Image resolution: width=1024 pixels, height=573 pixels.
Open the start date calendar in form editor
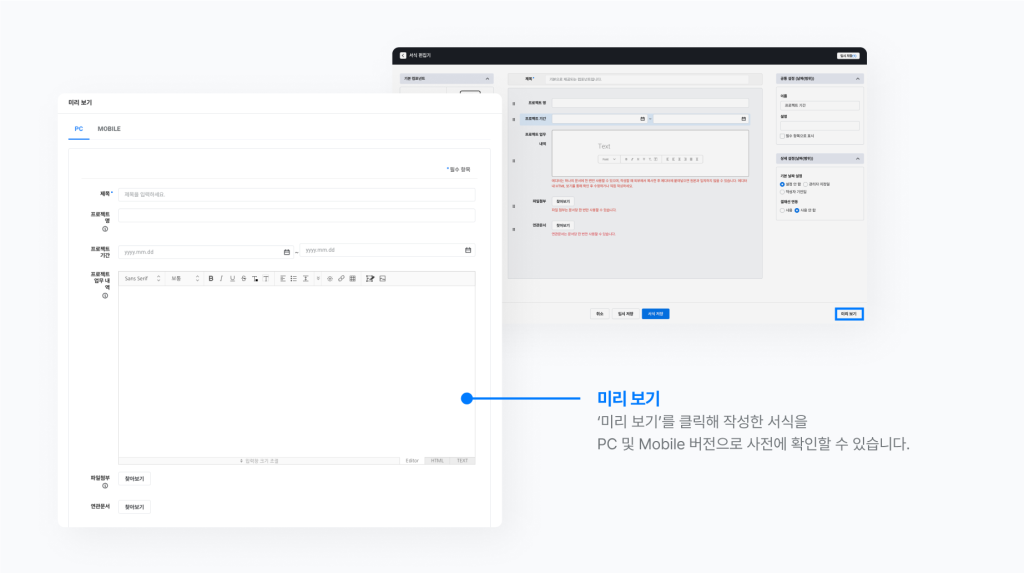tap(642, 119)
